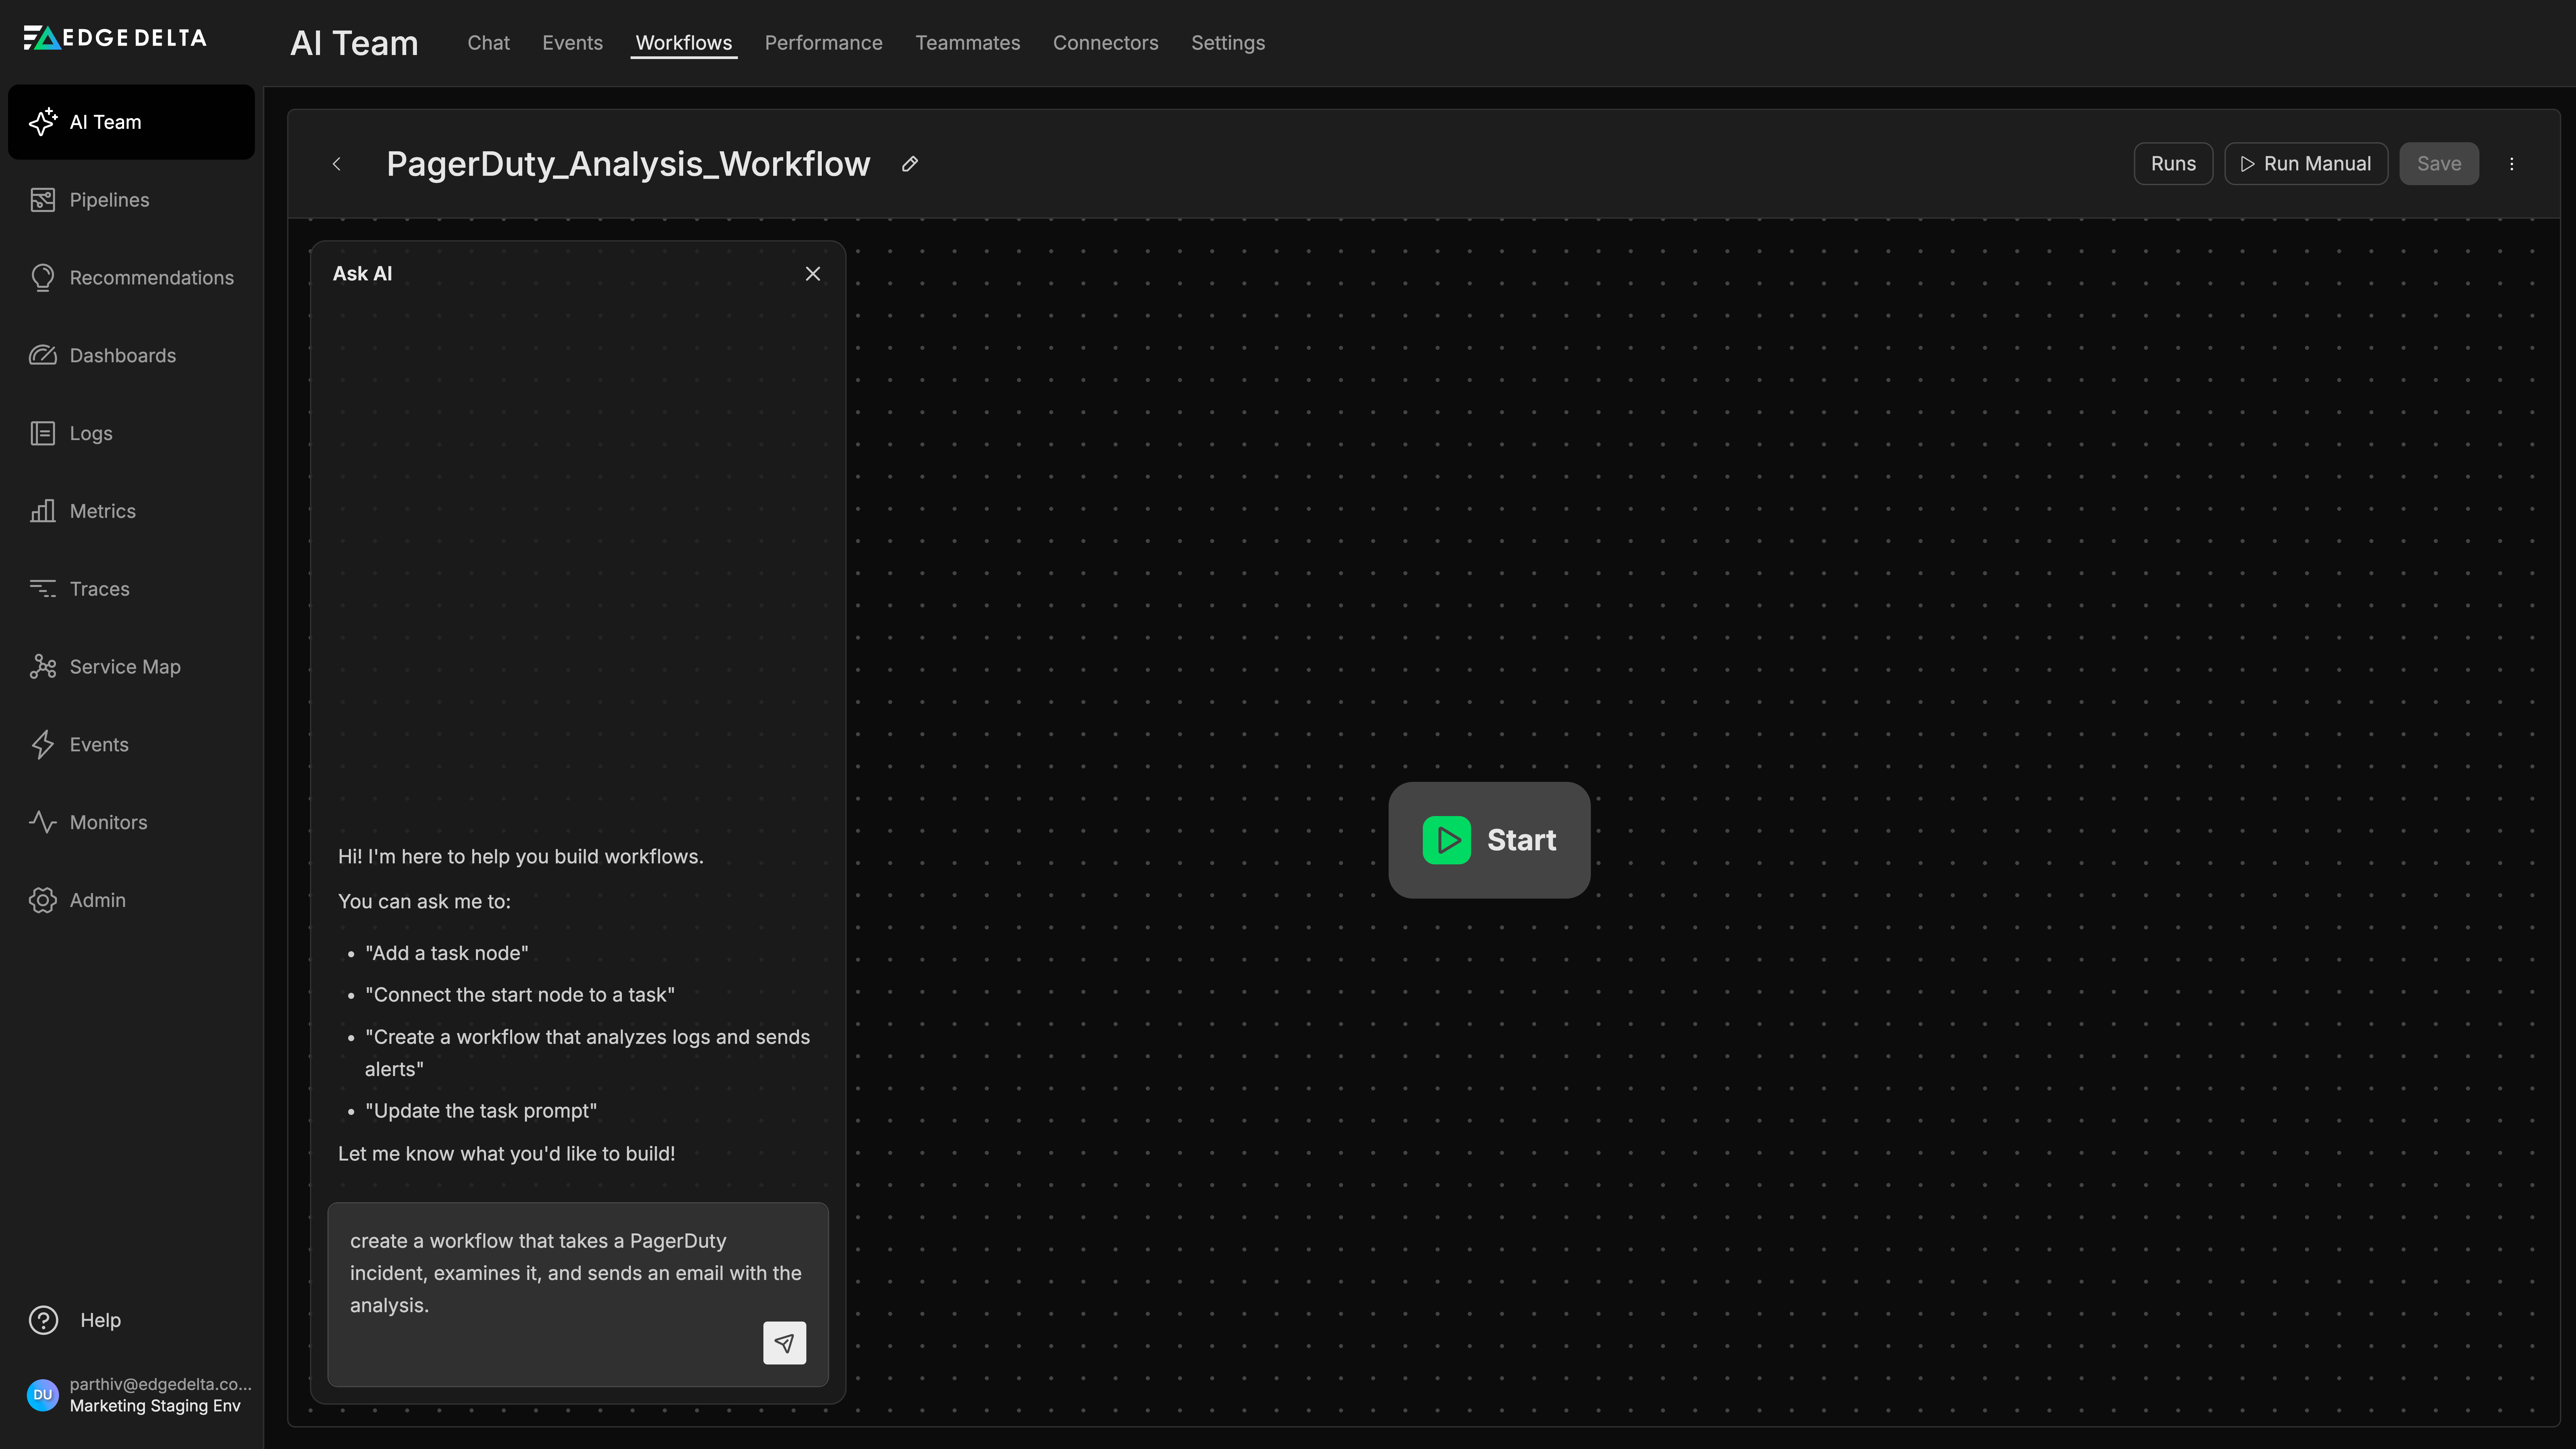
Task: Select the green Start node icon
Action: coord(1447,840)
